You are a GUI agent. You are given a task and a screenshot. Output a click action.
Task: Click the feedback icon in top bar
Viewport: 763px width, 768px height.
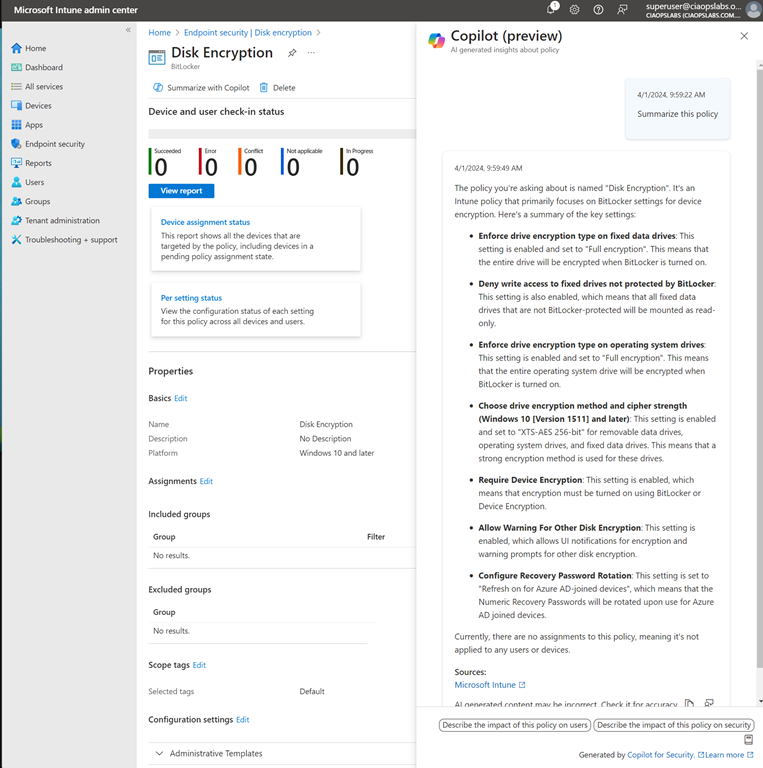(623, 9)
